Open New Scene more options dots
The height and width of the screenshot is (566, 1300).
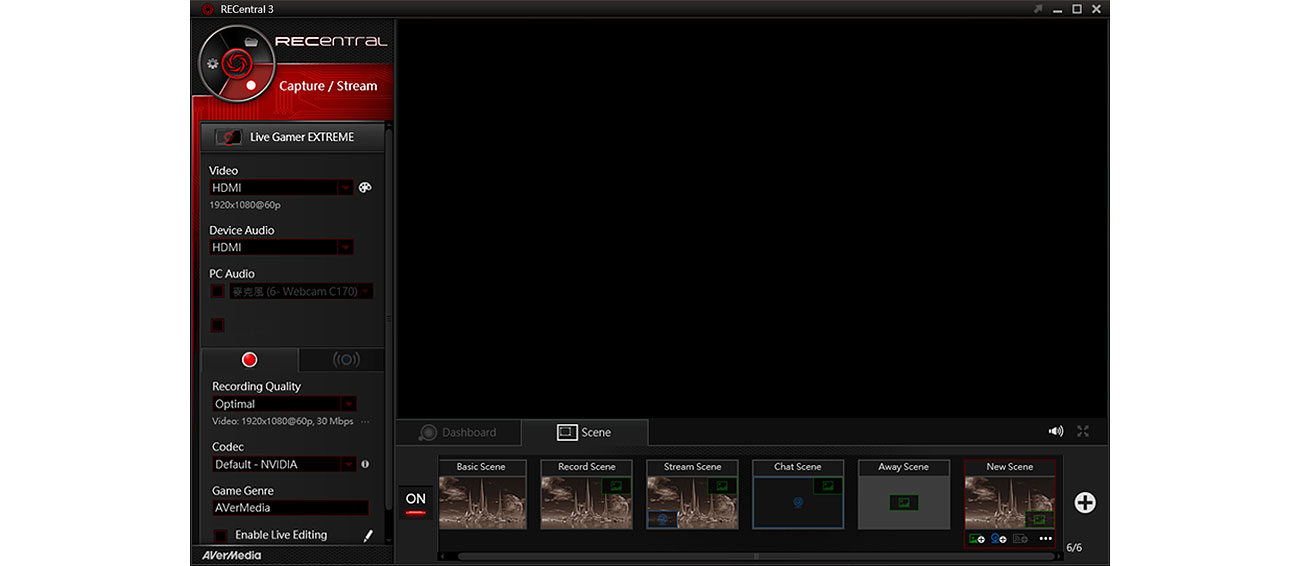pos(1045,539)
